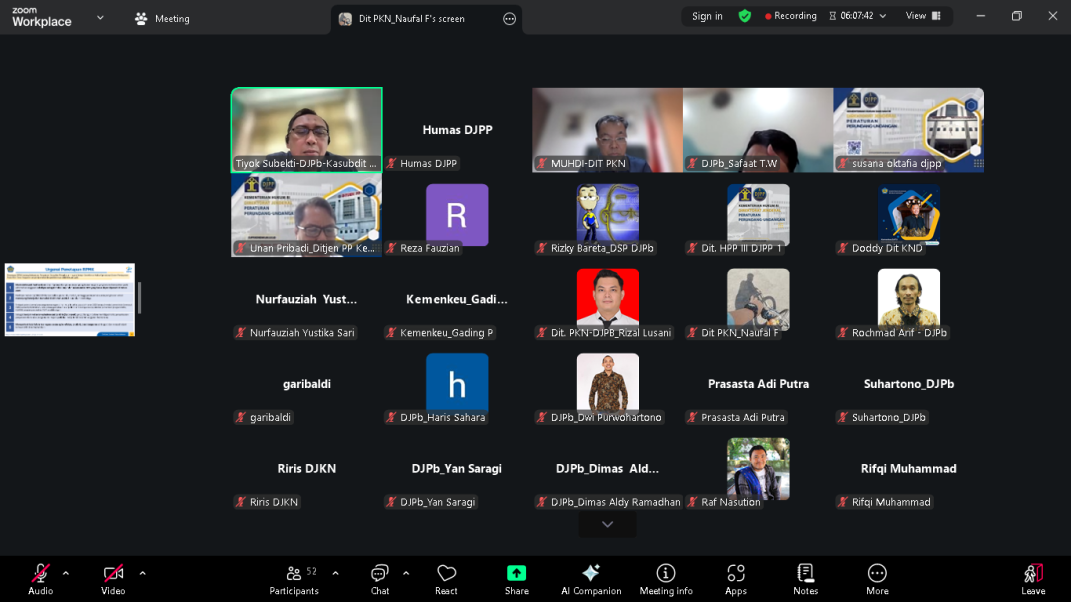Click the React heart icon
The height and width of the screenshot is (602, 1071).
tap(446, 573)
